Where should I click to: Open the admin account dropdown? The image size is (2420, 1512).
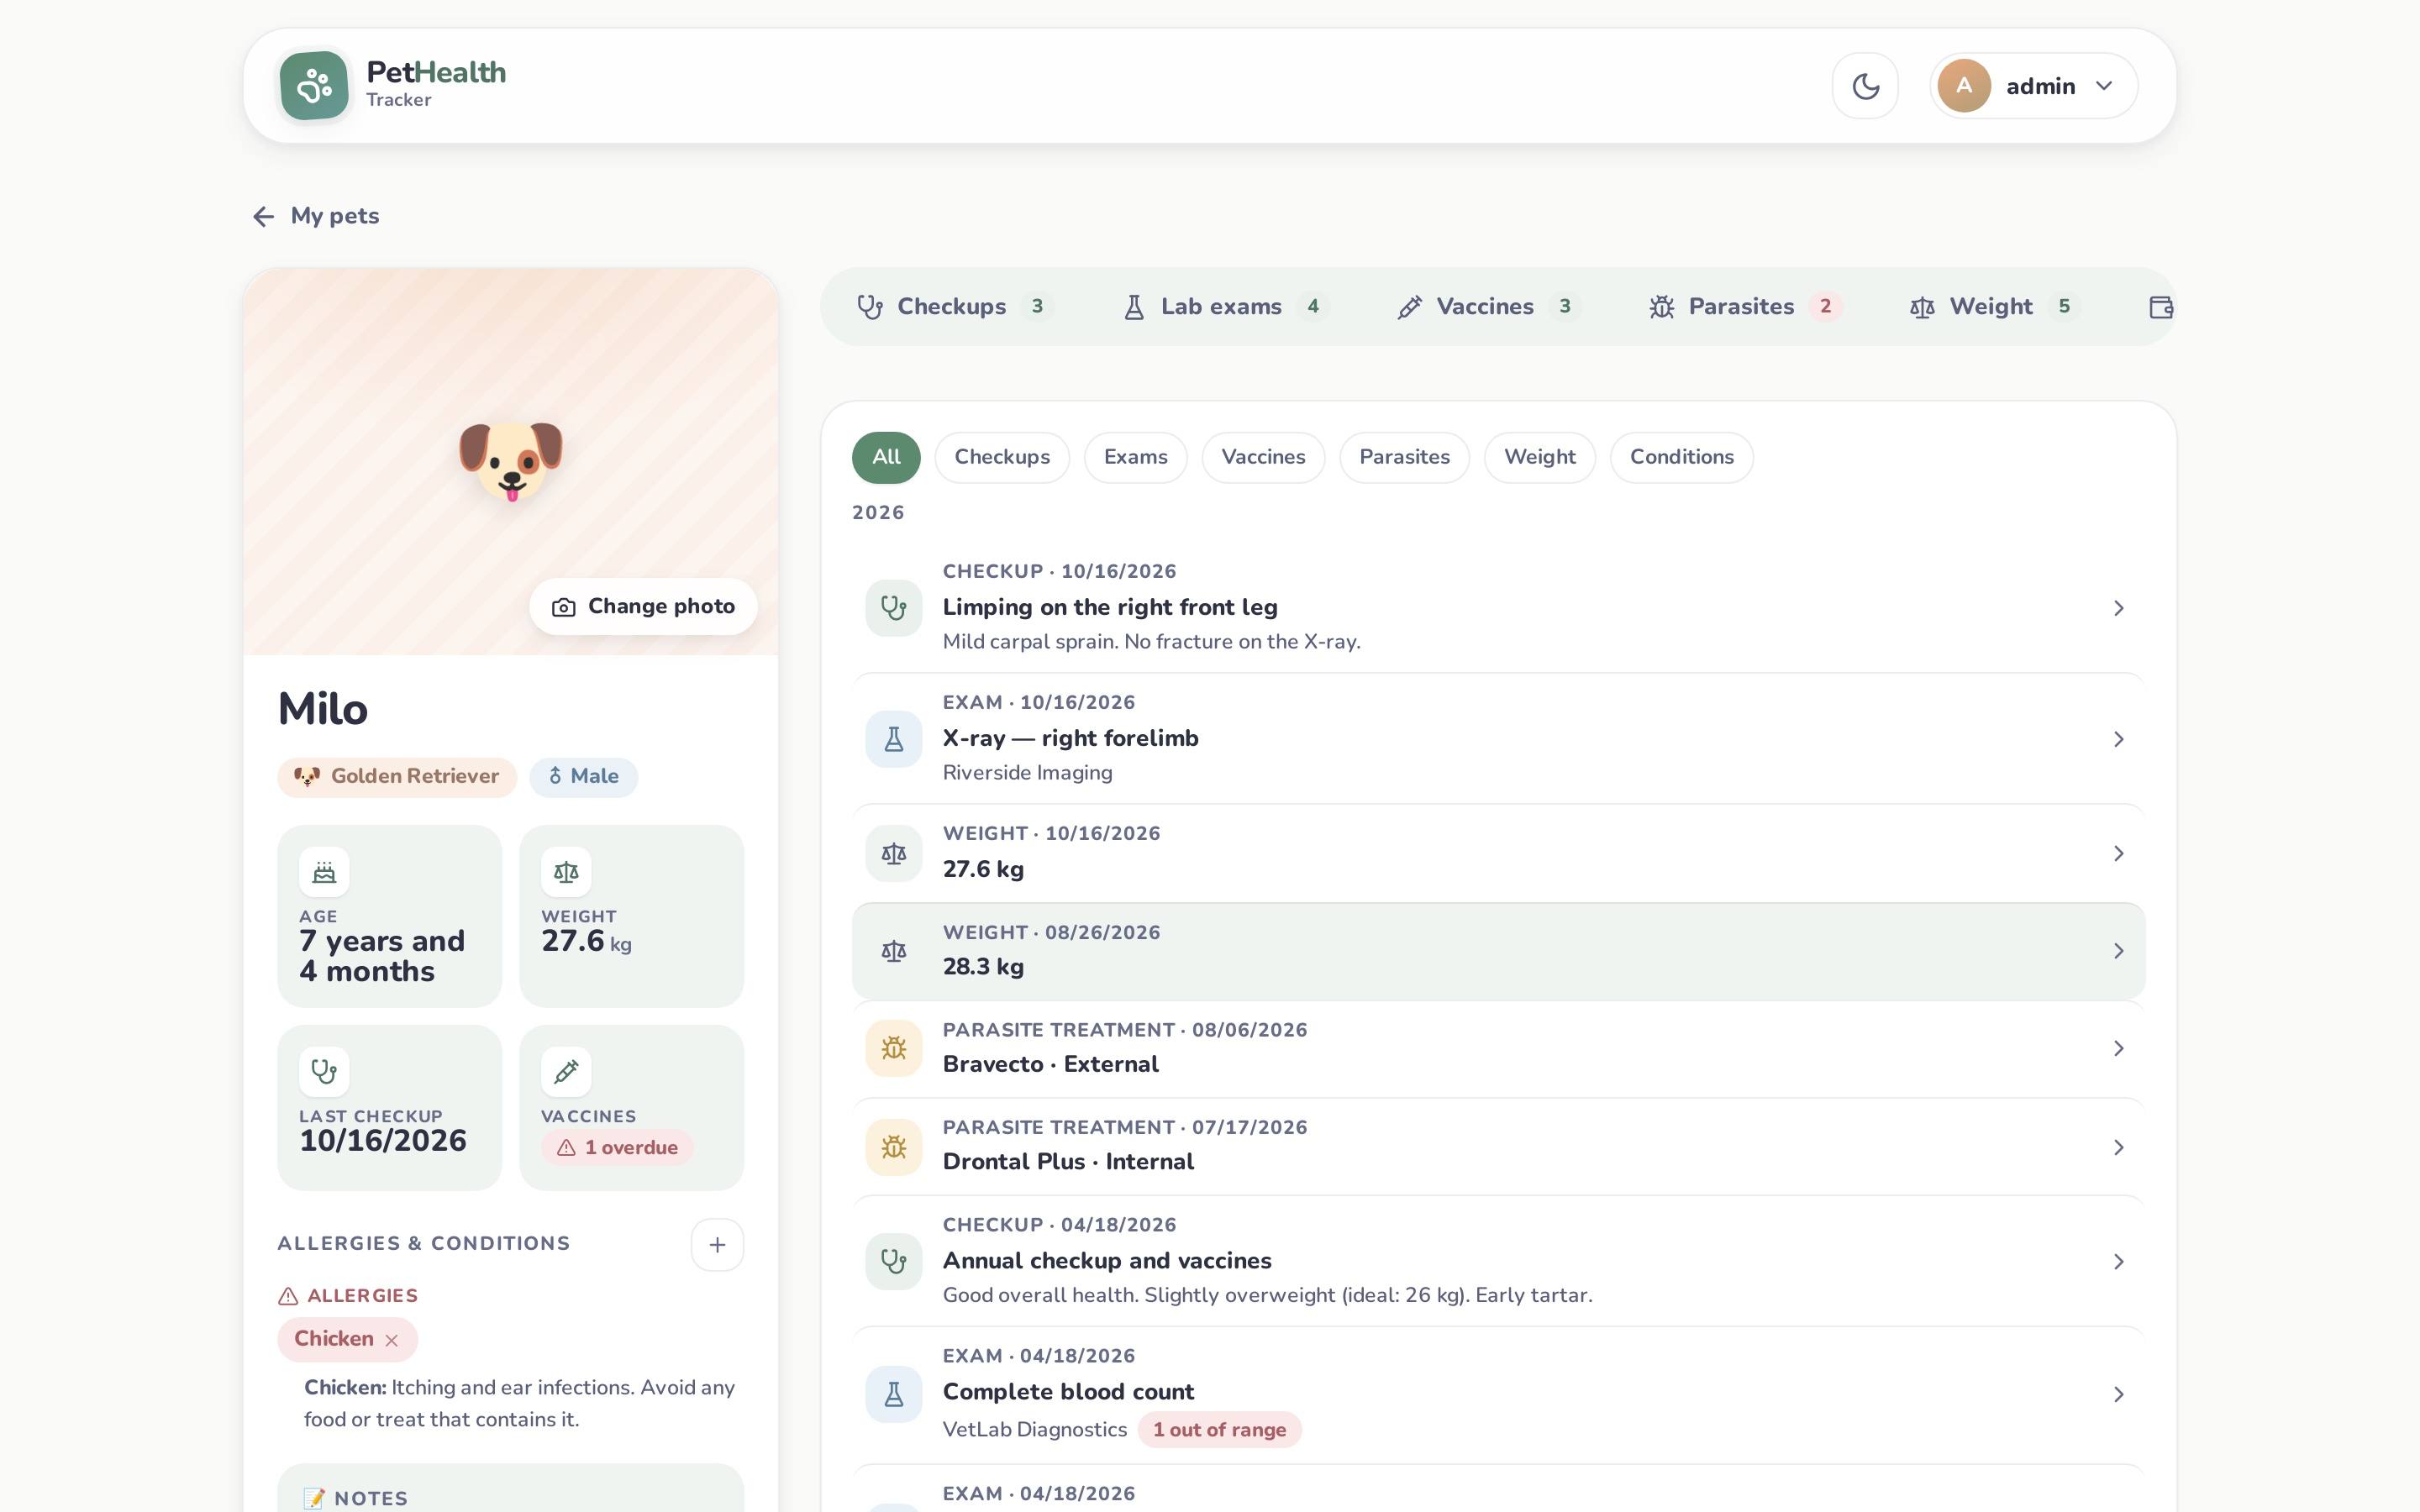point(2034,86)
